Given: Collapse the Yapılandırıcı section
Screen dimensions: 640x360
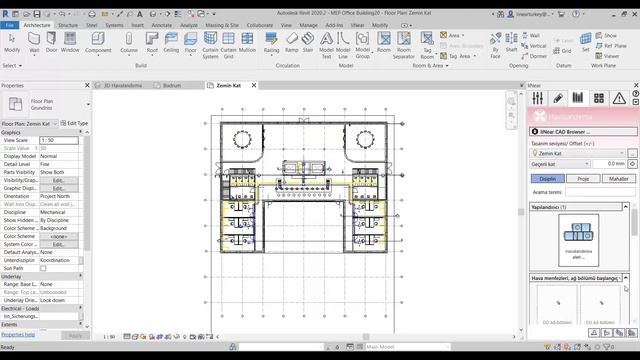Looking at the screenshot, I should click(625, 207).
